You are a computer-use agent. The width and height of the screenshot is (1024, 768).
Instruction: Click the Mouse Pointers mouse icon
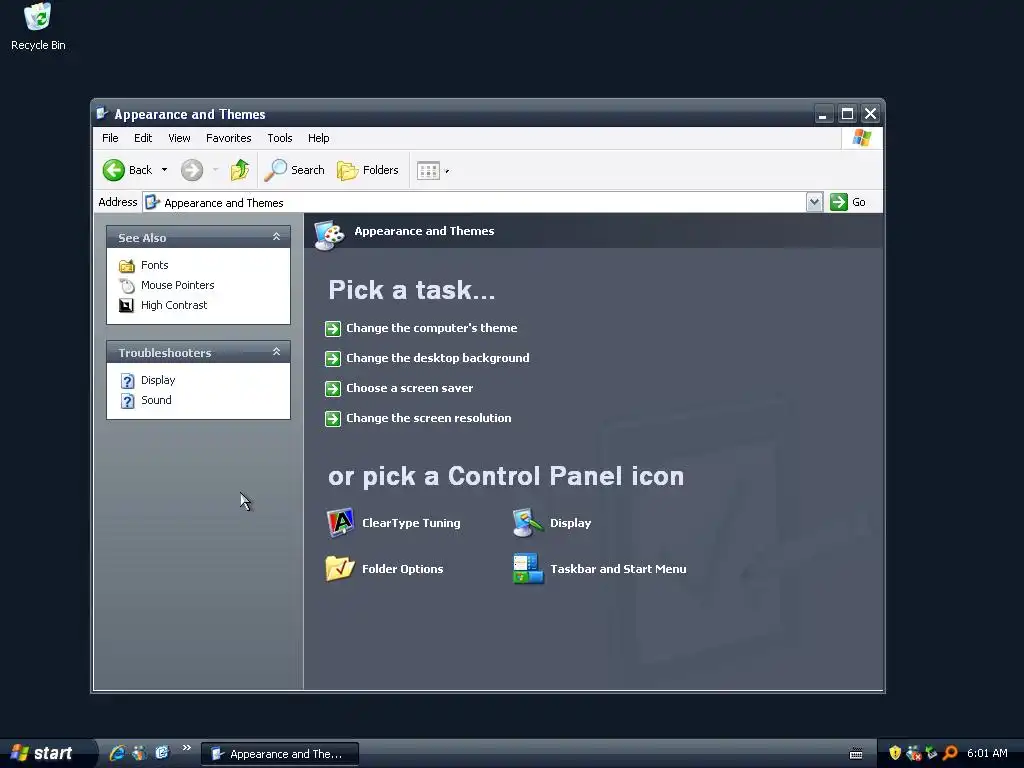pyautogui.click(x=127, y=285)
